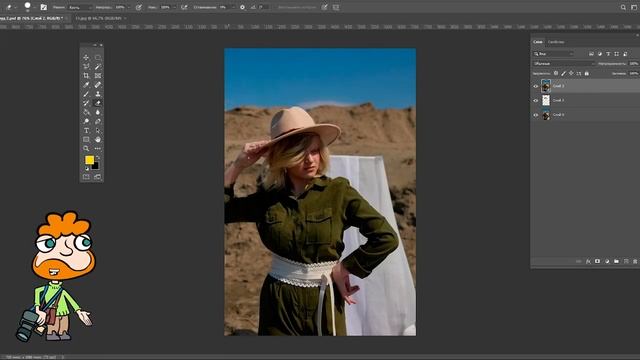Select the Lasso tool

click(86, 67)
